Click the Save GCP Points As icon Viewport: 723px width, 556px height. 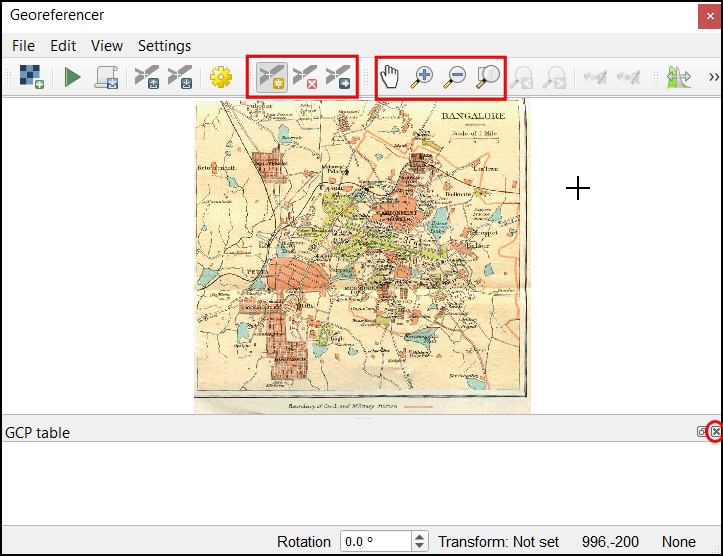(x=180, y=77)
